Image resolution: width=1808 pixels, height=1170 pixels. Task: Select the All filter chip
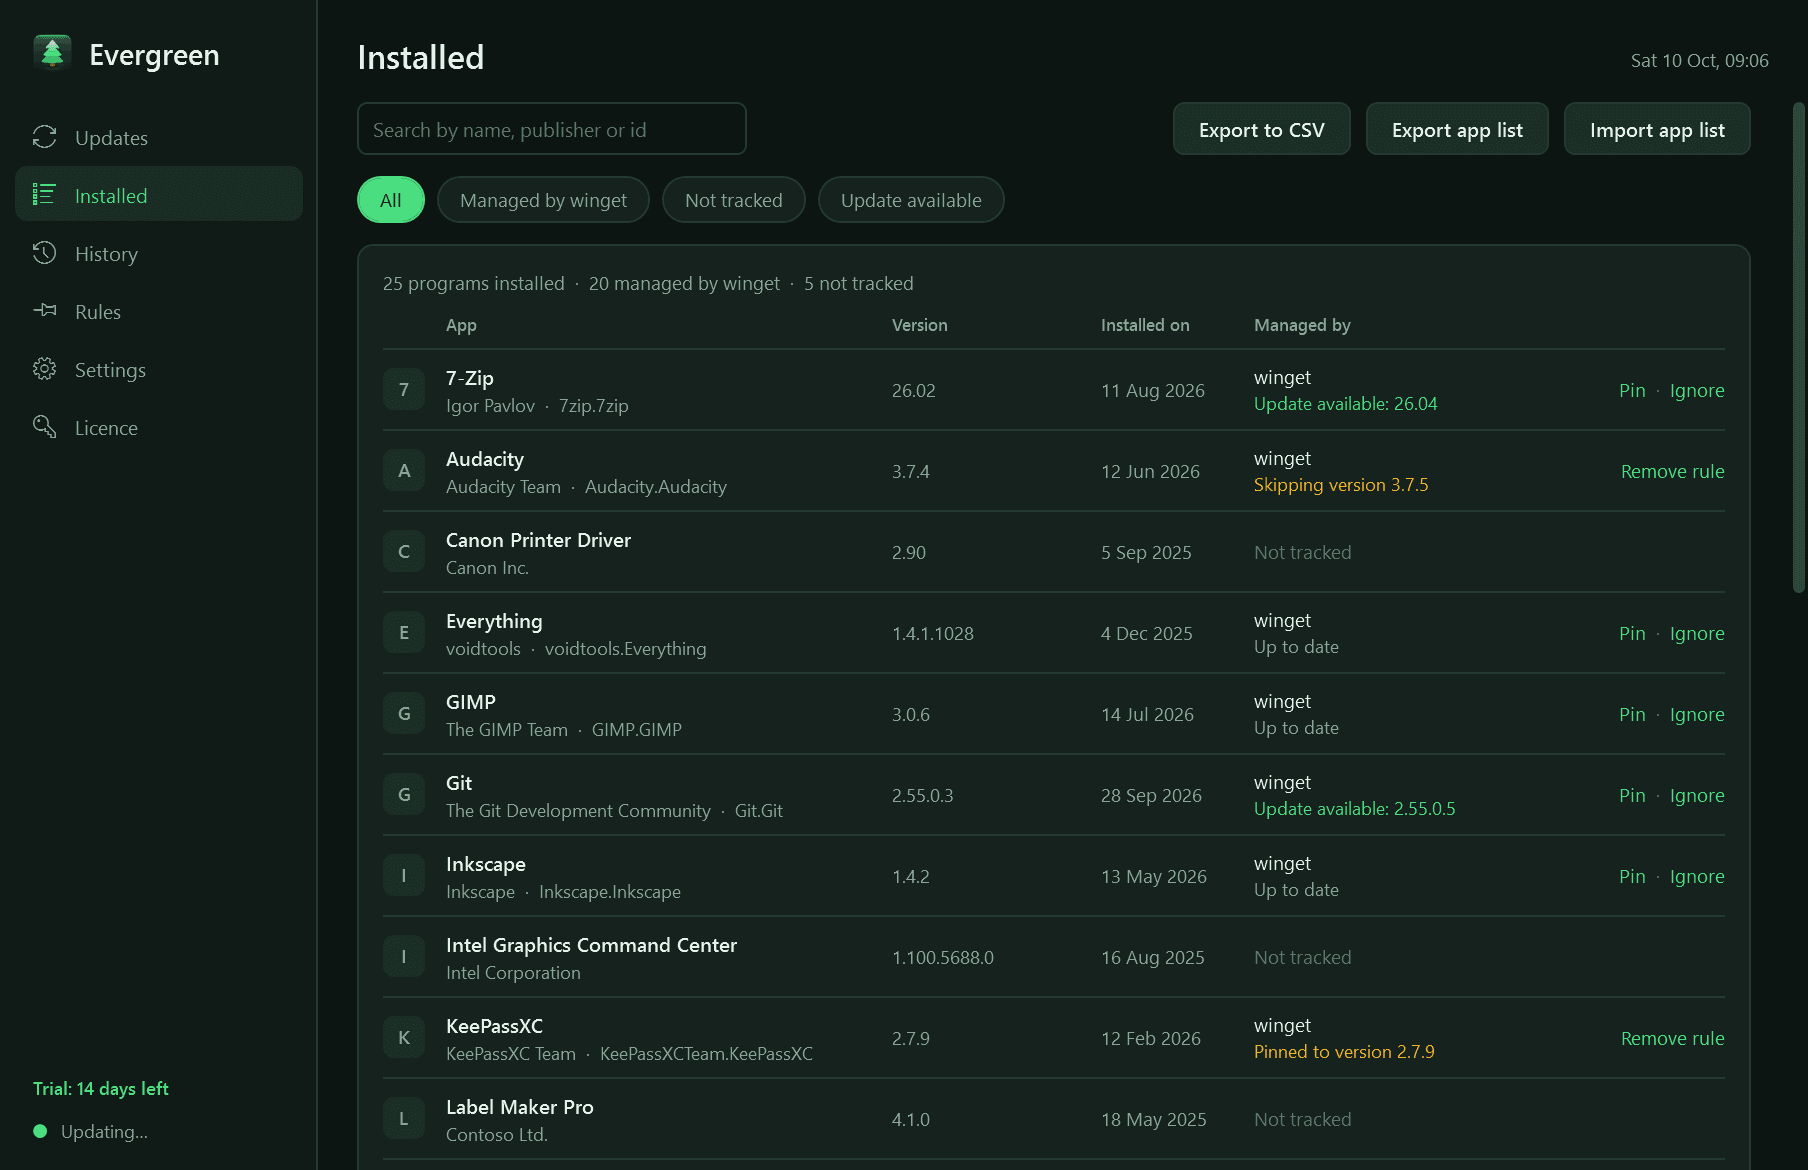click(x=391, y=200)
